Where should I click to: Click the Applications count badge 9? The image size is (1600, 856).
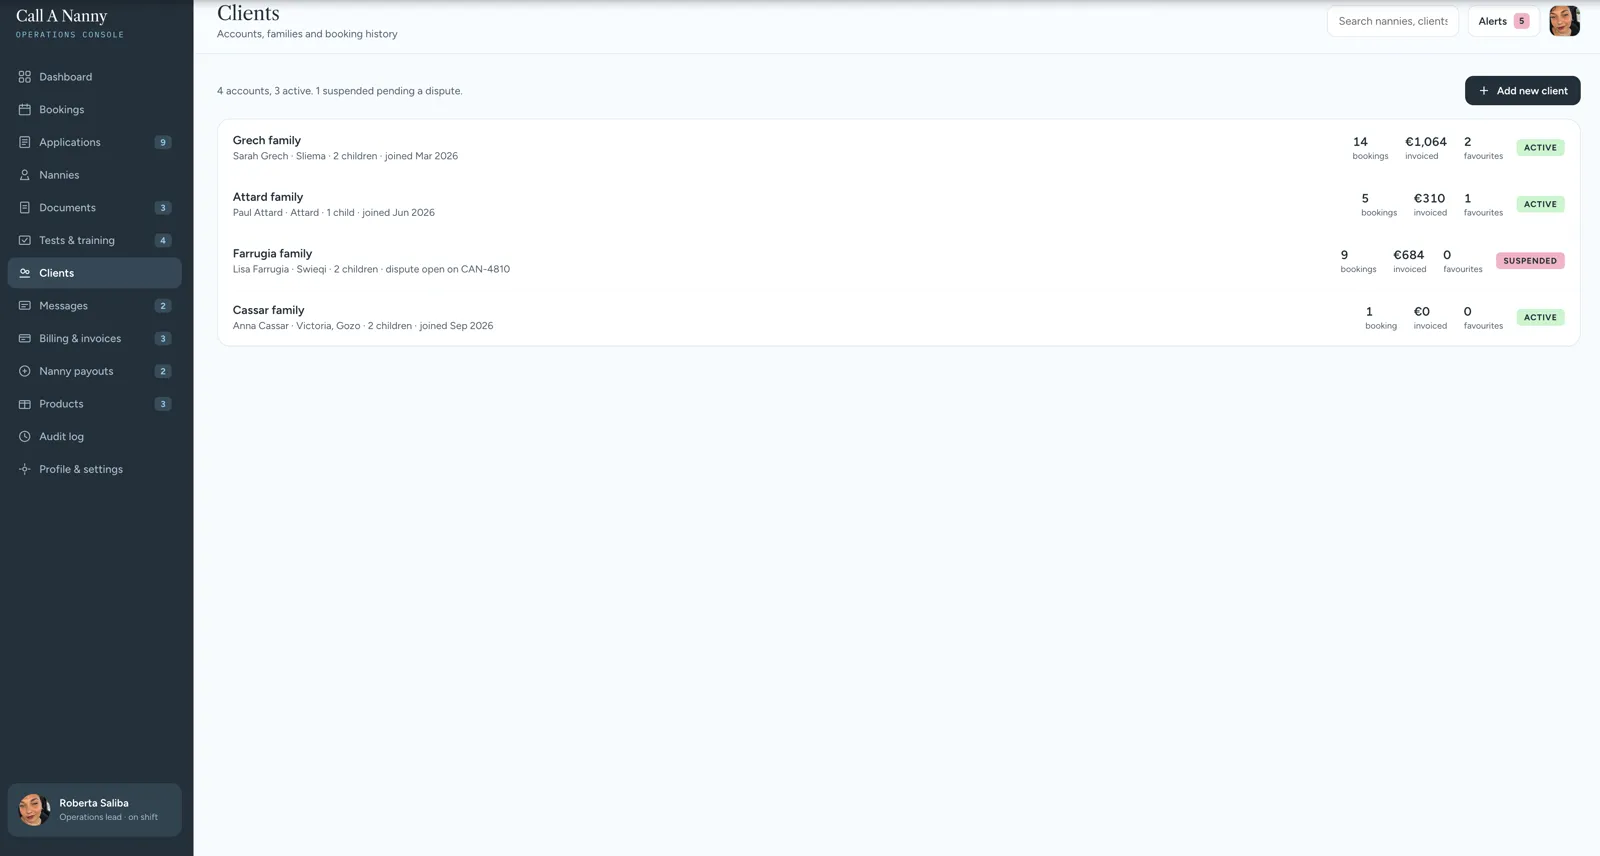coord(163,142)
